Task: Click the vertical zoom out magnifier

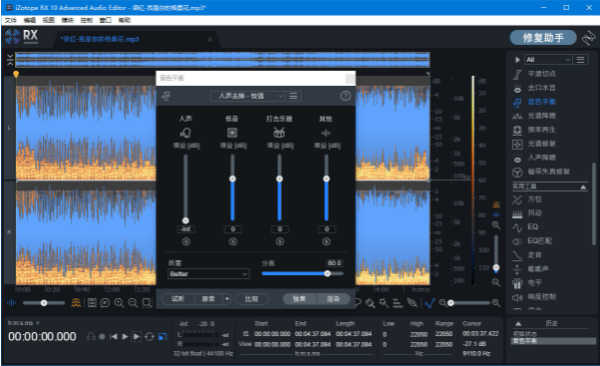Action: [496, 283]
